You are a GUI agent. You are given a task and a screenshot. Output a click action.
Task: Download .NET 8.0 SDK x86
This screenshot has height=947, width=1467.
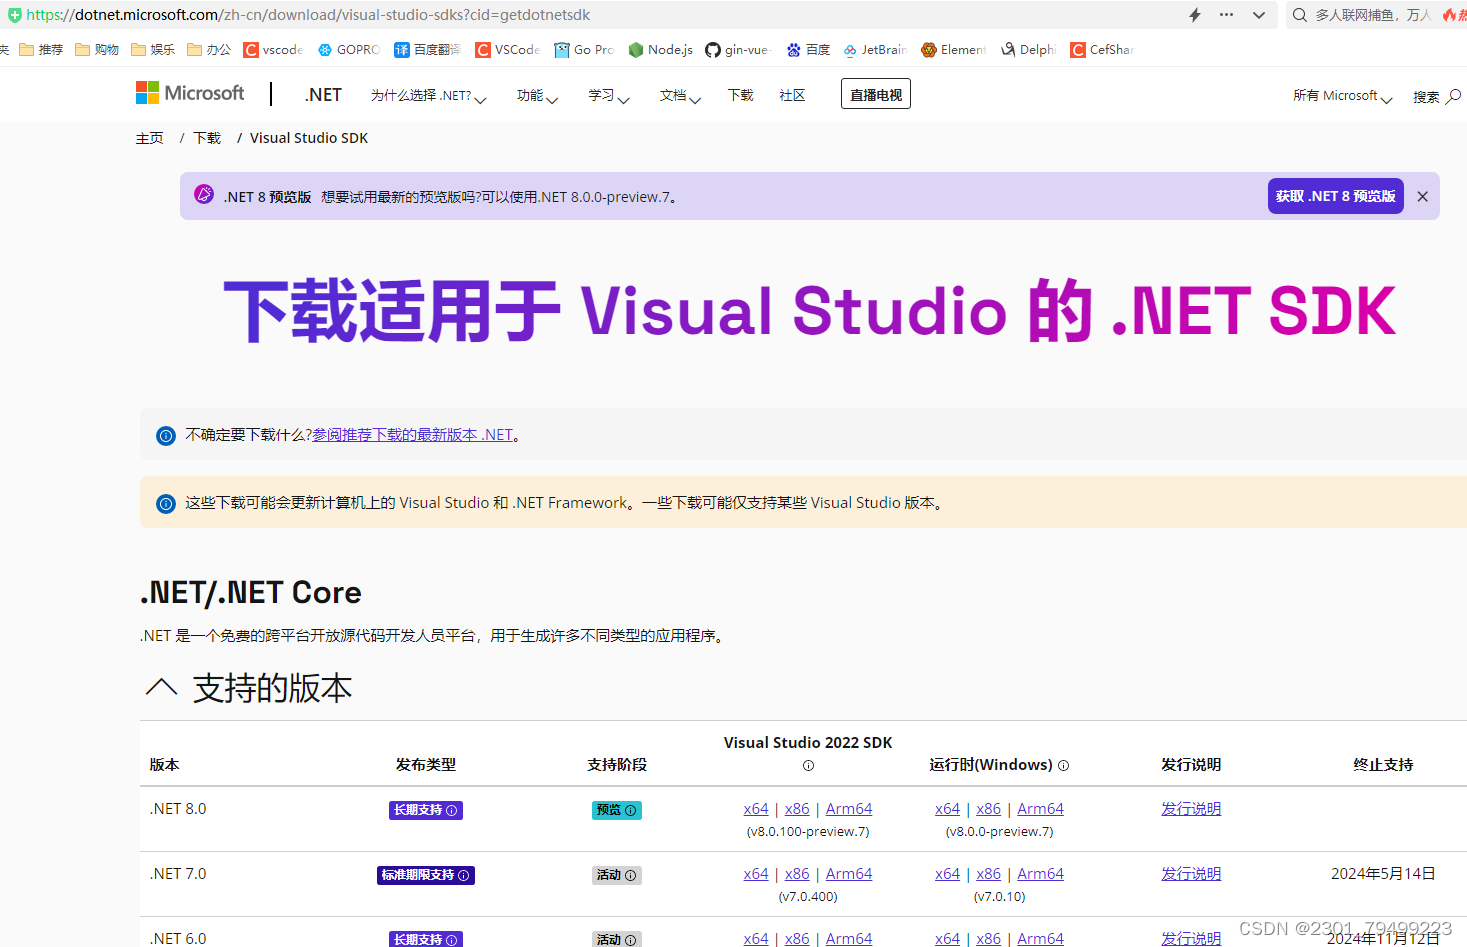tap(797, 809)
